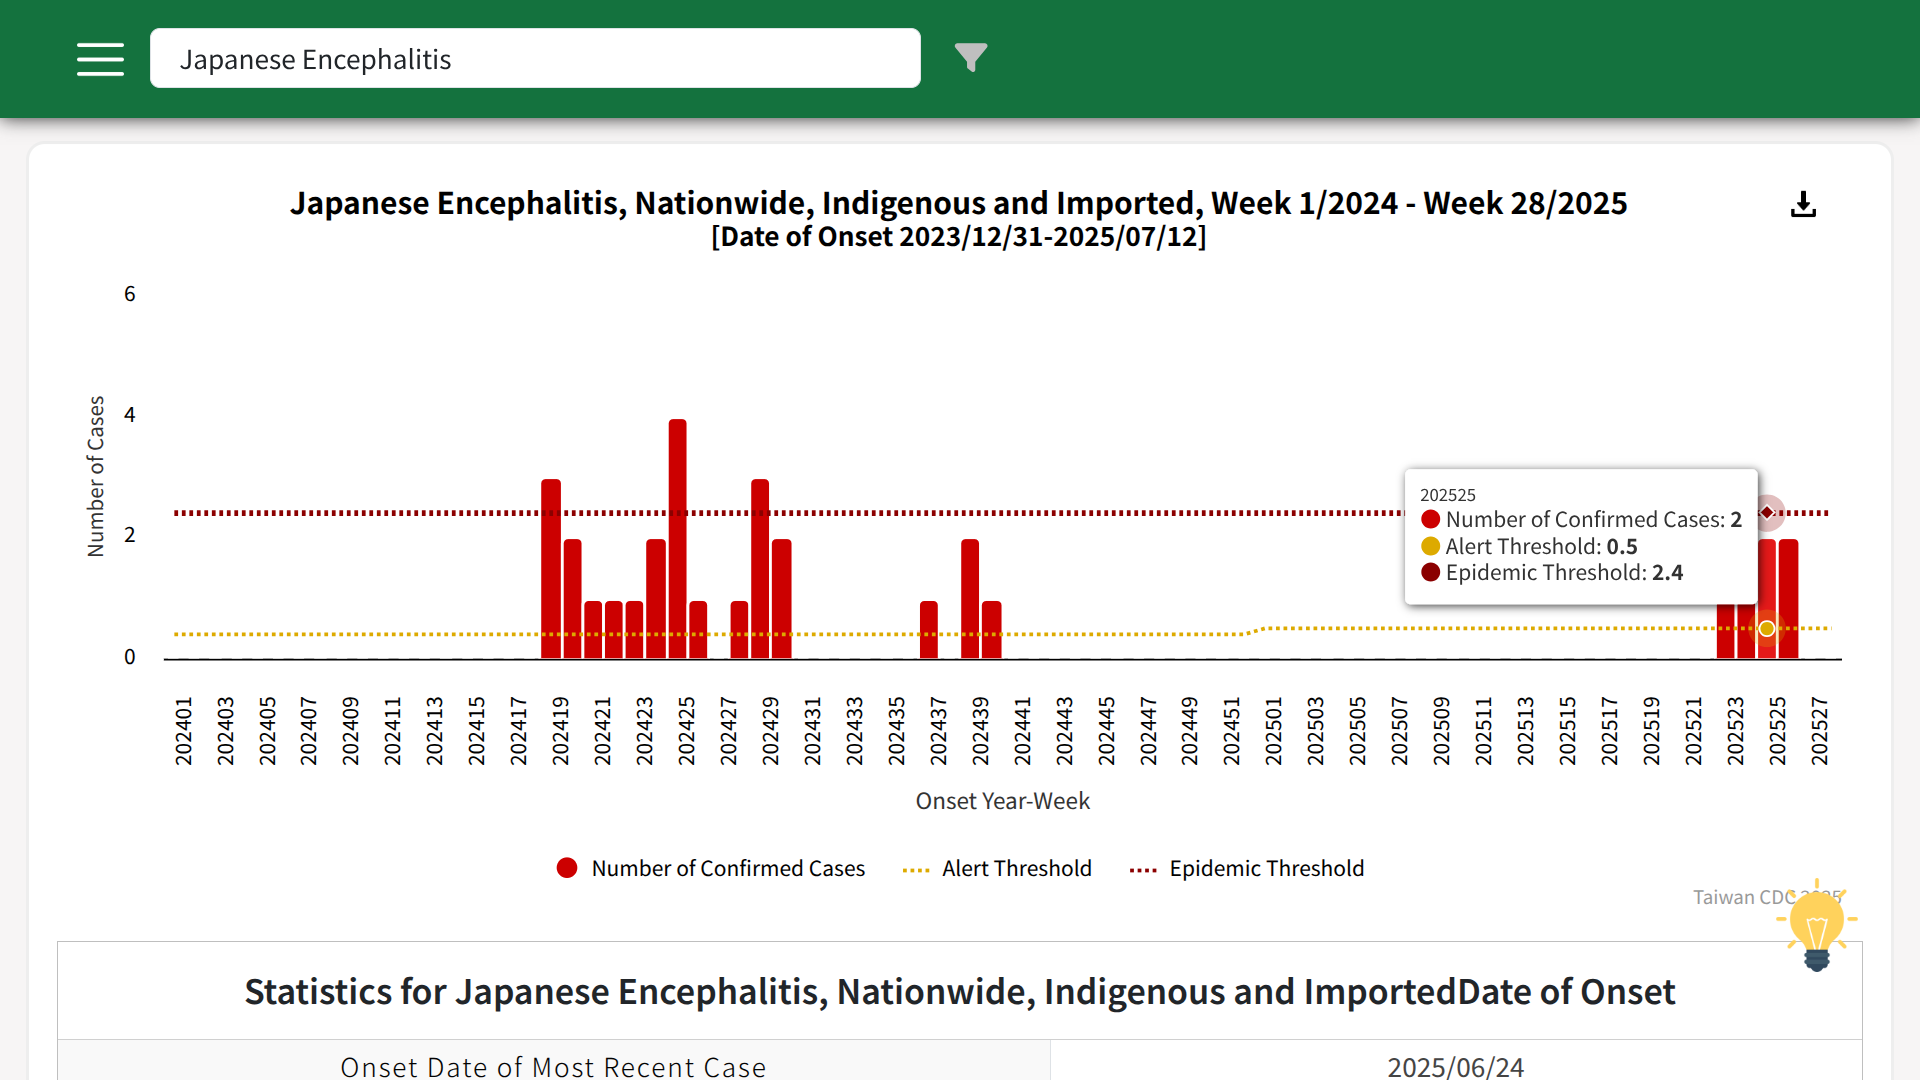Viewport: 1920px width, 1080px height.
Task: Click the filter funnel icon
Action: pyautogui.click(x=970, y=58)
